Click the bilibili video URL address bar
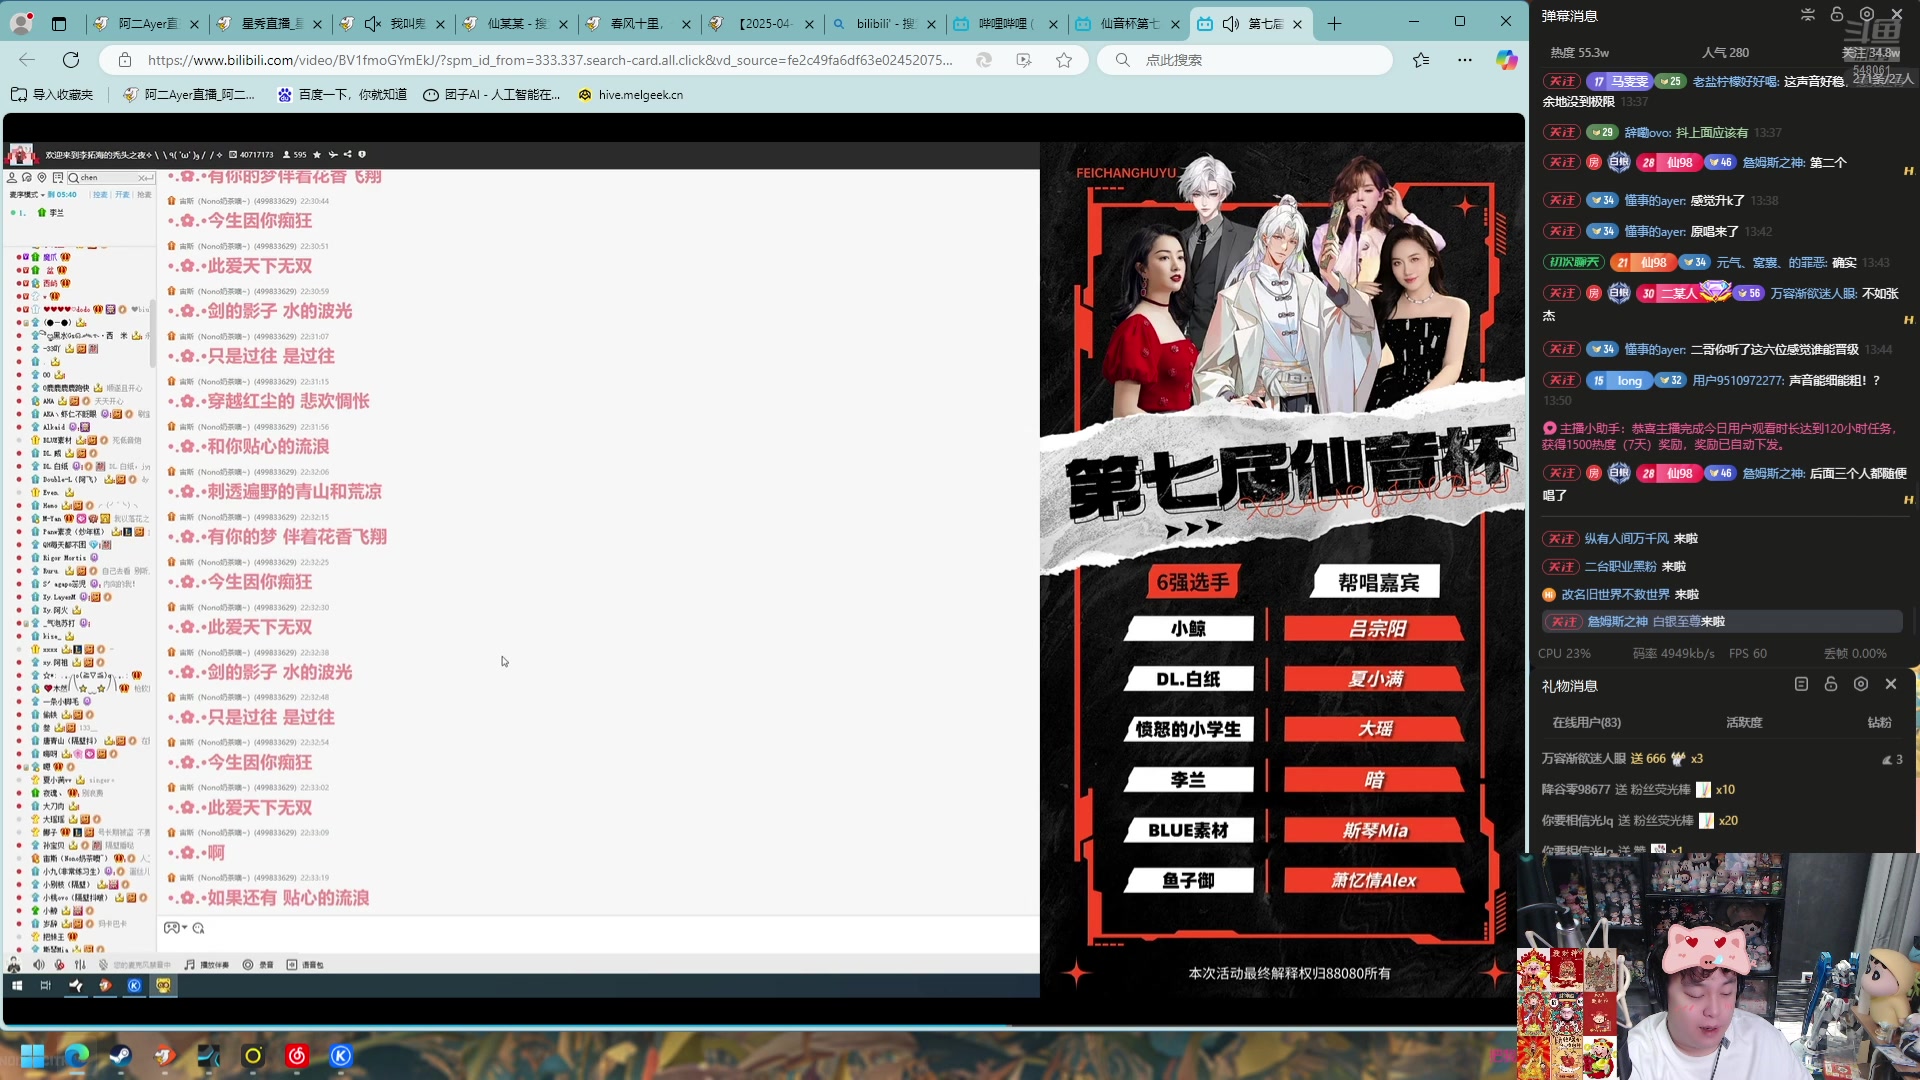 tap(550, 60)
